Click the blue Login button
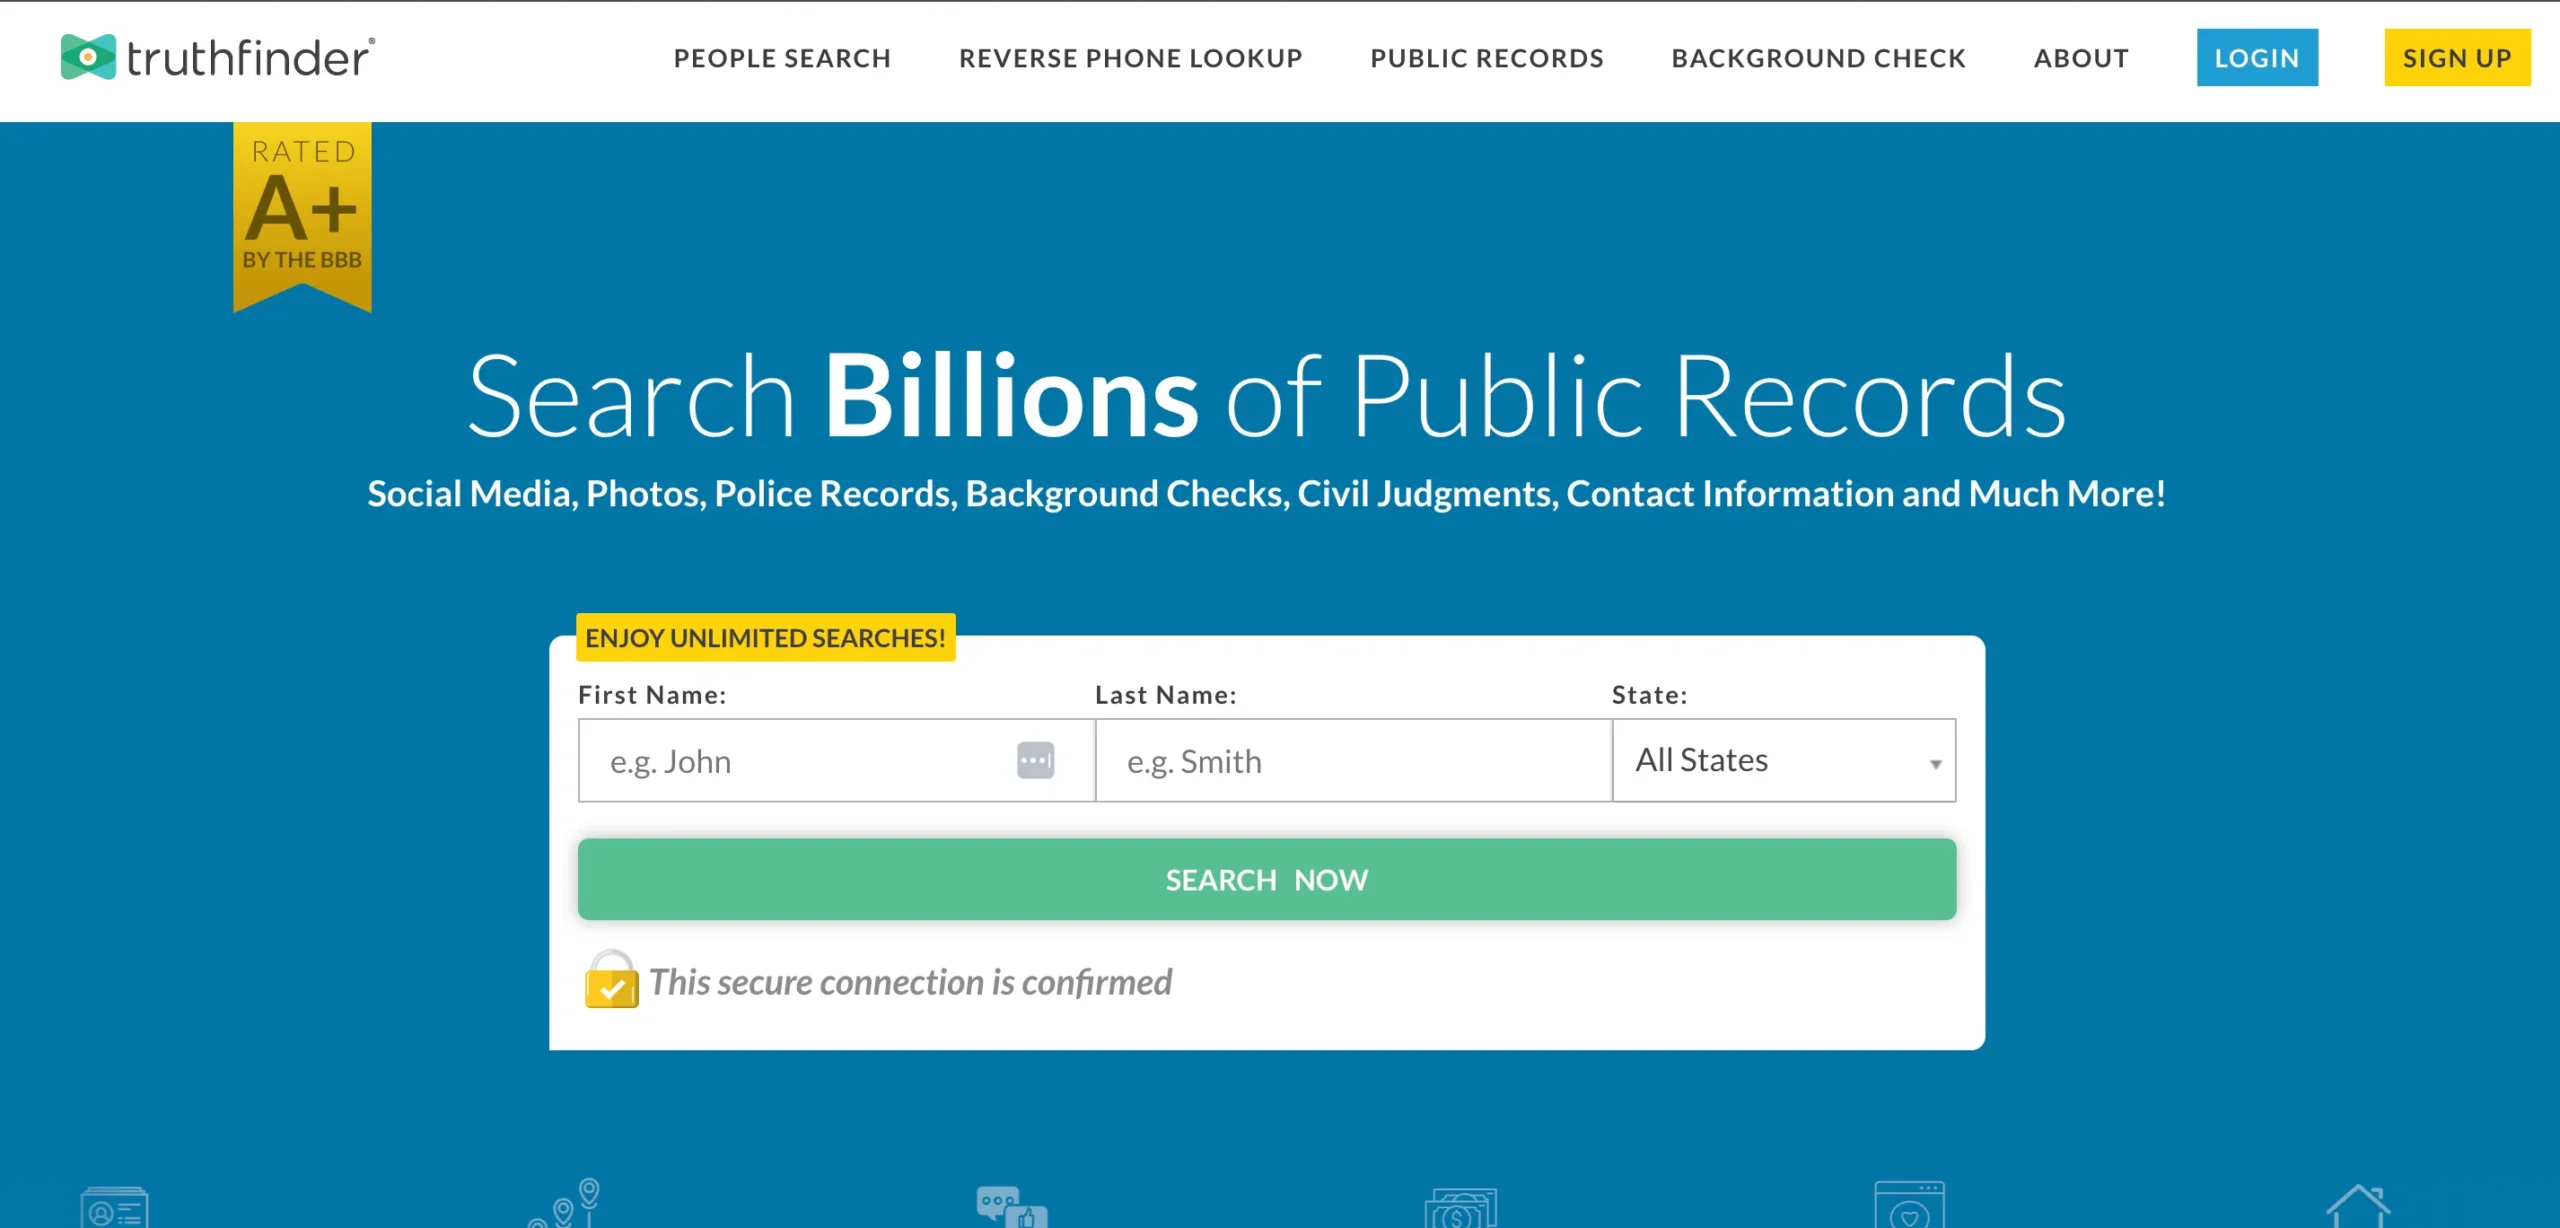The width and height of the screenshot is (2560, 1228). (x=2256, y=58)
